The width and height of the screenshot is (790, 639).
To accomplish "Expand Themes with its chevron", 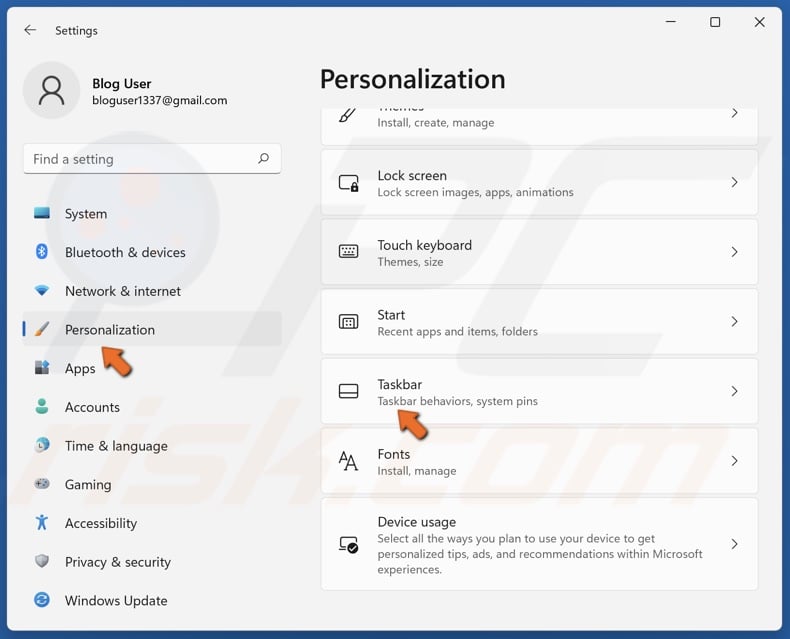I will click(735, 113).
